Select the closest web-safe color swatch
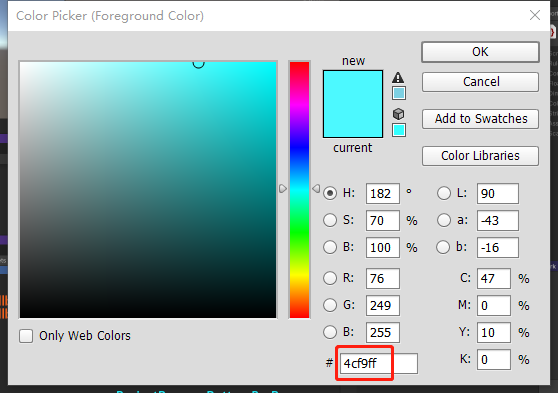The height and width of the screenshot is (393, 558). (399, 130)
